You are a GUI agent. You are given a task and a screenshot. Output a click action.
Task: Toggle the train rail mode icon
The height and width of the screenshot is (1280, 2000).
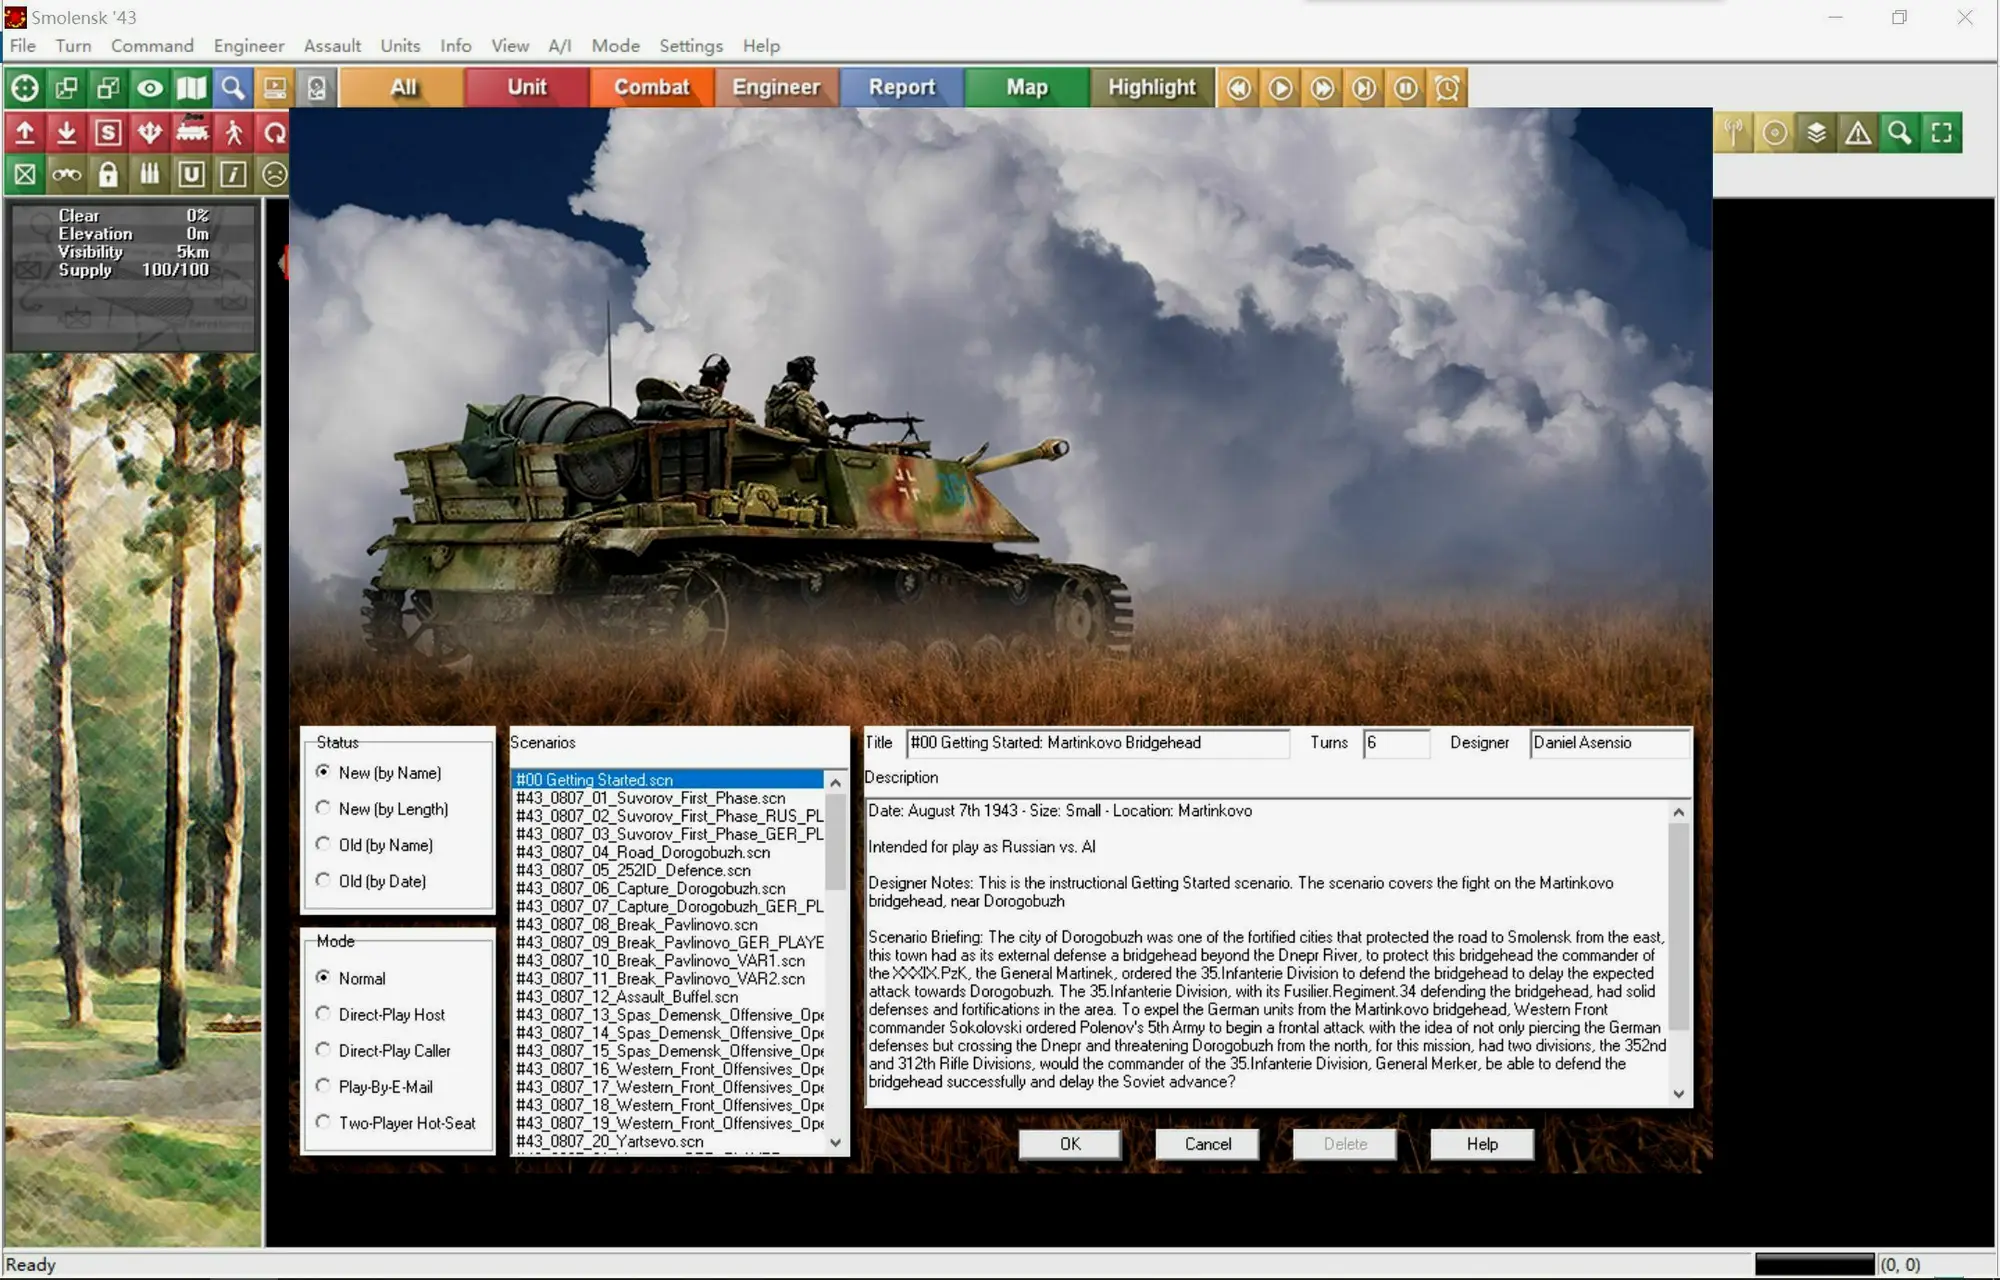point(191,132)
